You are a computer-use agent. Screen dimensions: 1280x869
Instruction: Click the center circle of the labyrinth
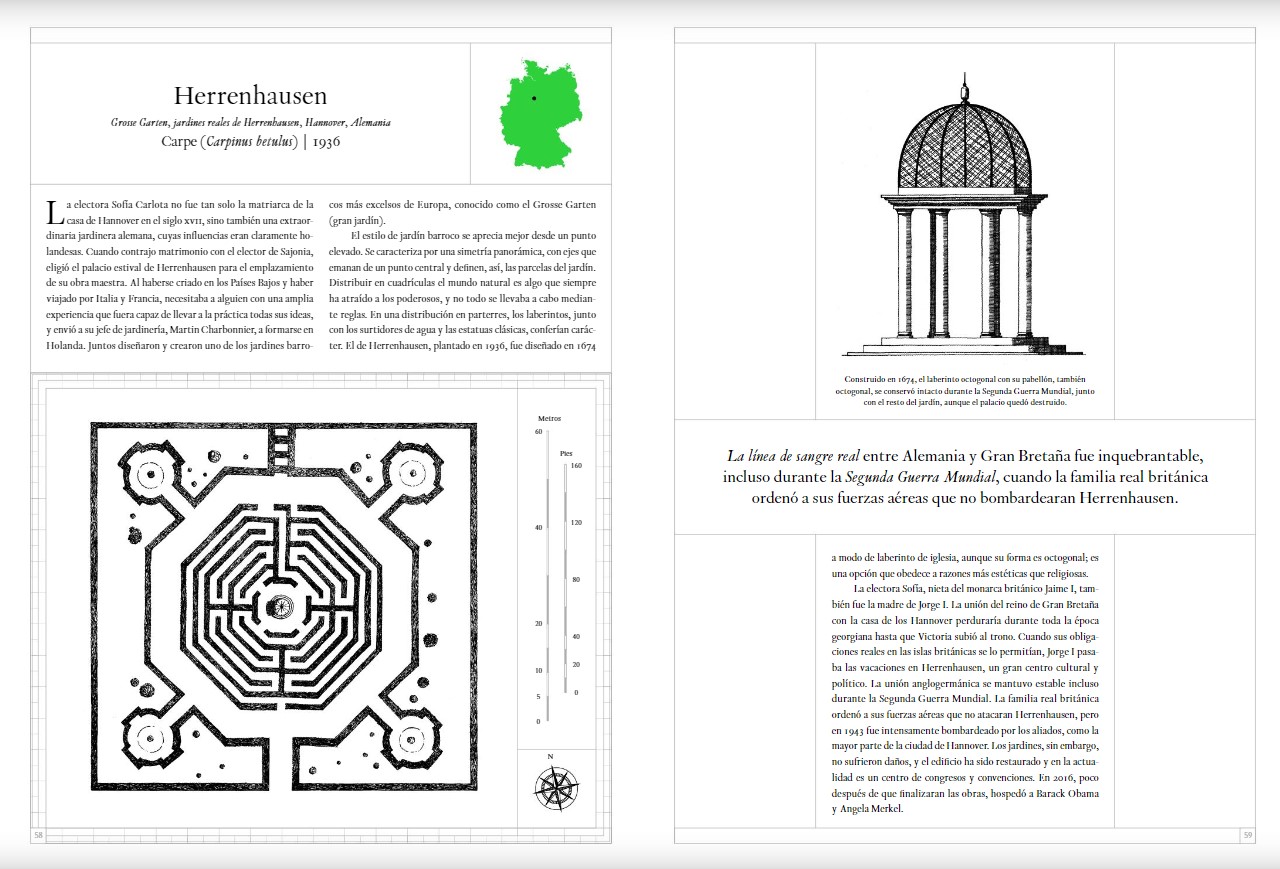(282, 606)
